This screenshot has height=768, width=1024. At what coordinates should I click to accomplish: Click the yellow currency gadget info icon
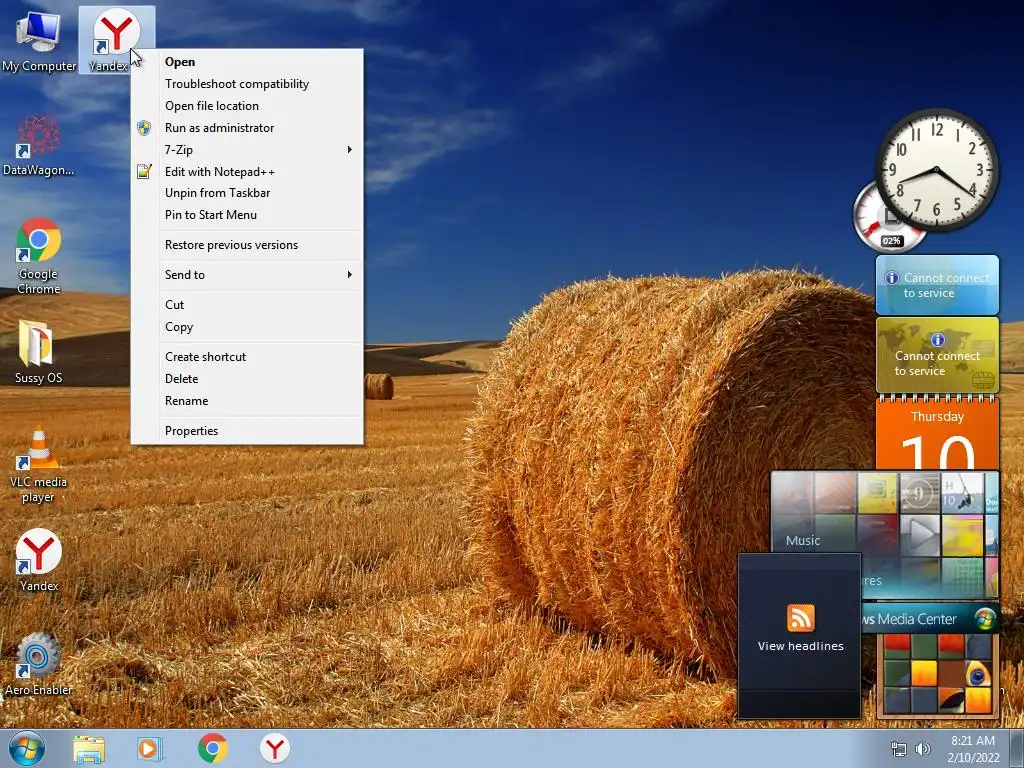coord(938,340)
